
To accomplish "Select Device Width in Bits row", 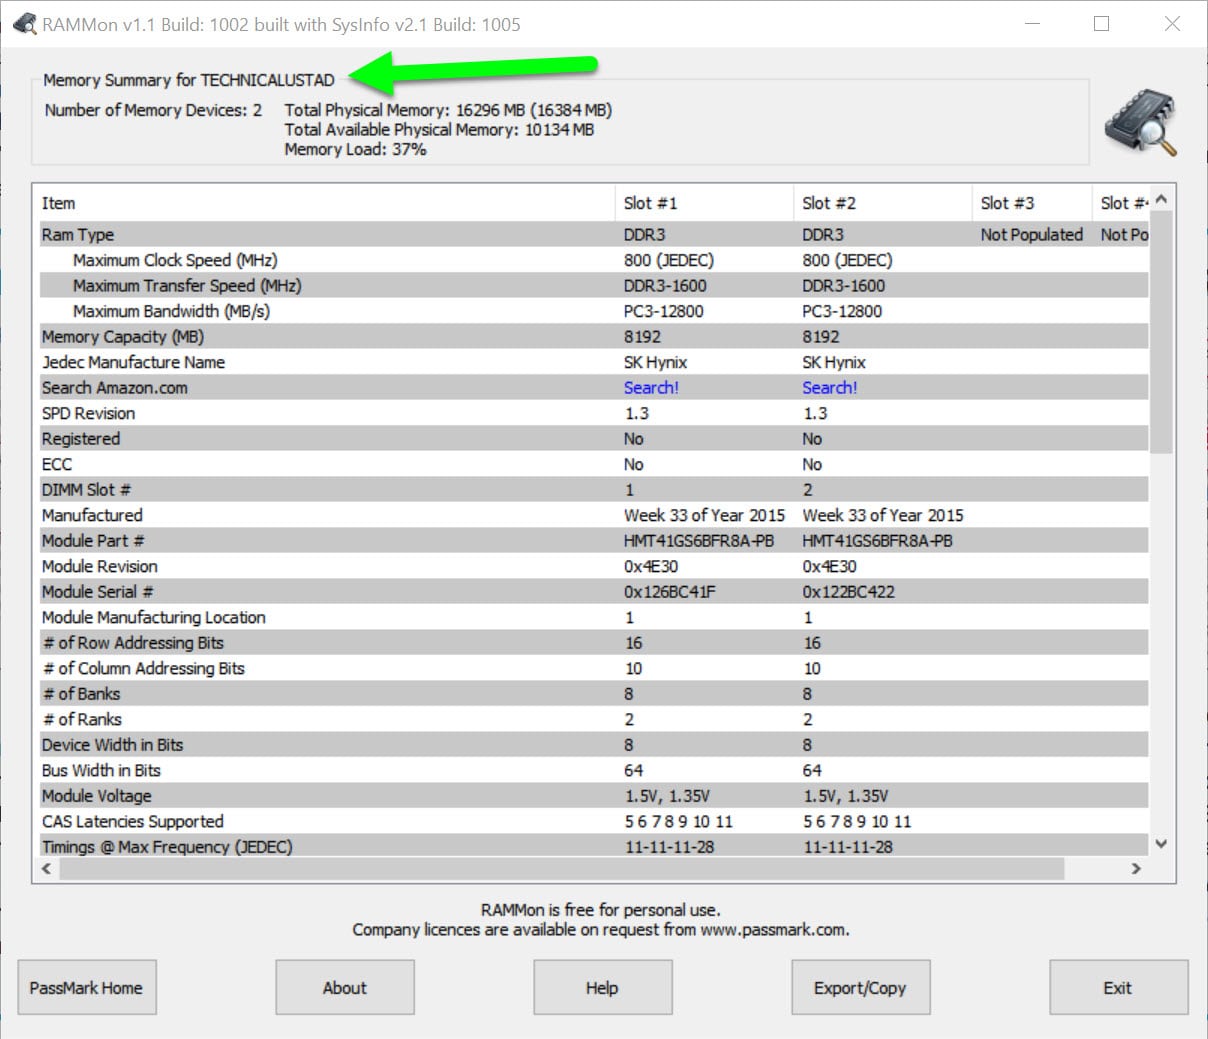I will coord(592,745).
